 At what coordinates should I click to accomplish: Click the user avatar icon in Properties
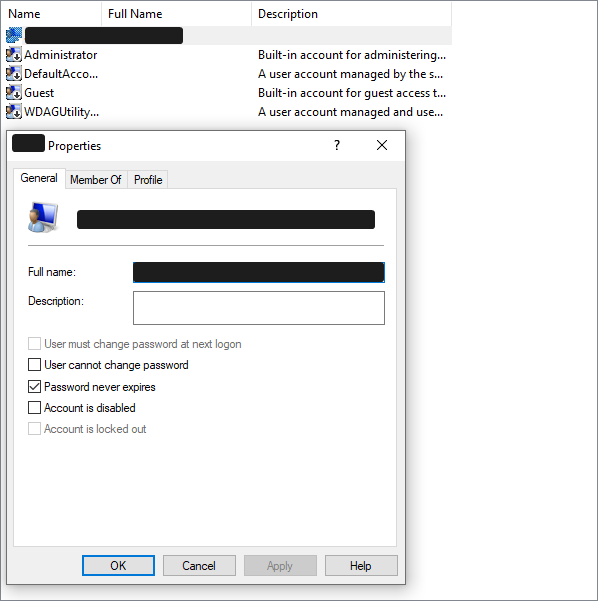pos(43,218)
